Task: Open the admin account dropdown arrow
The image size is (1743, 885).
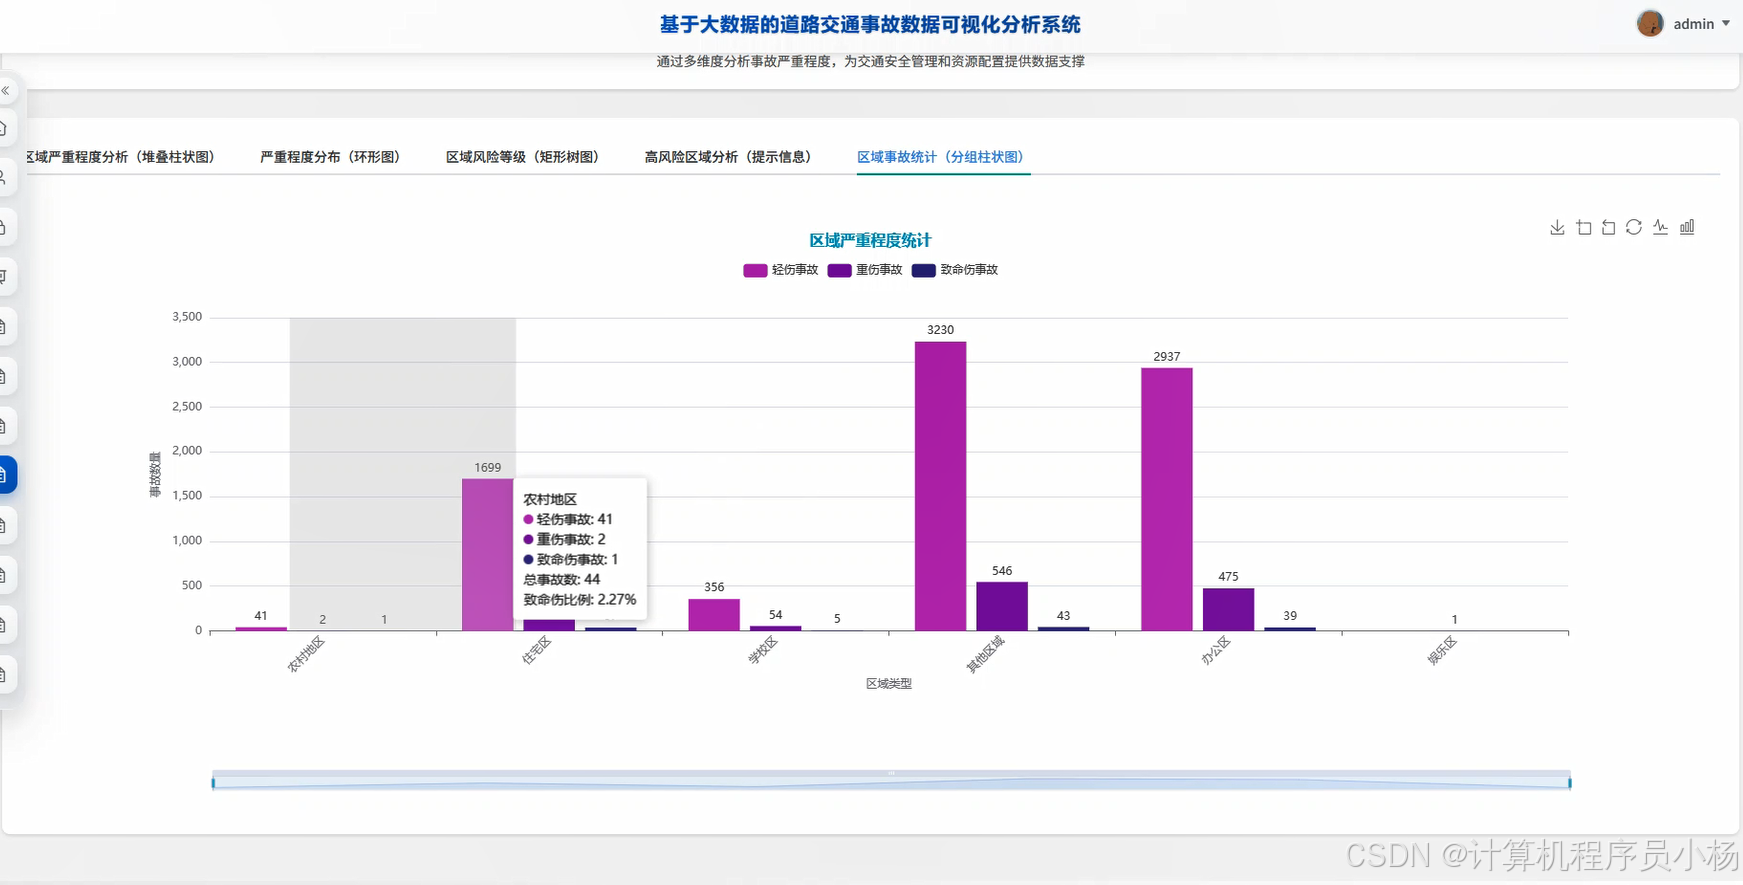Action: tap(1726, 23)
